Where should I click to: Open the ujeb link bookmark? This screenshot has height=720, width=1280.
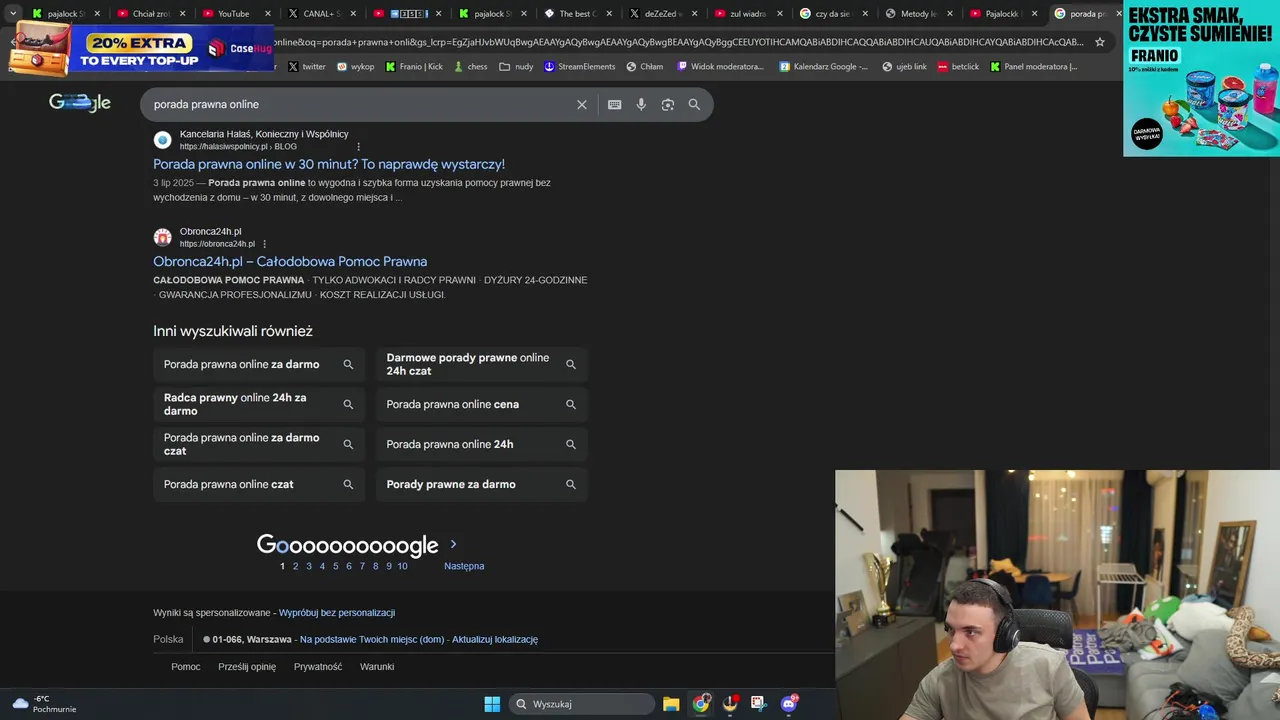905,67
